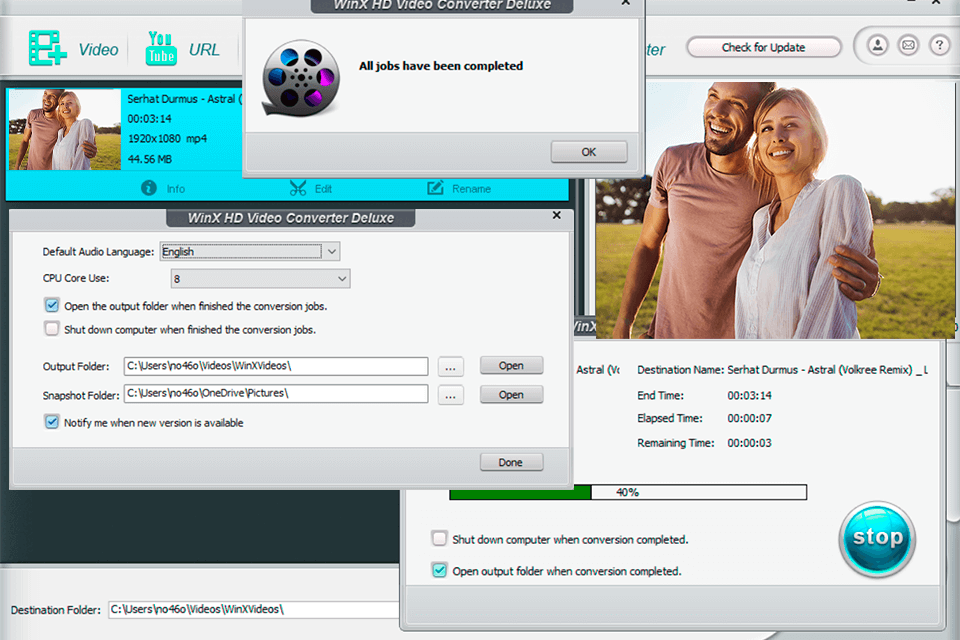Screen dimensions: 960x640
Task: Click the Info icon for the video
Action: [148, 188]
